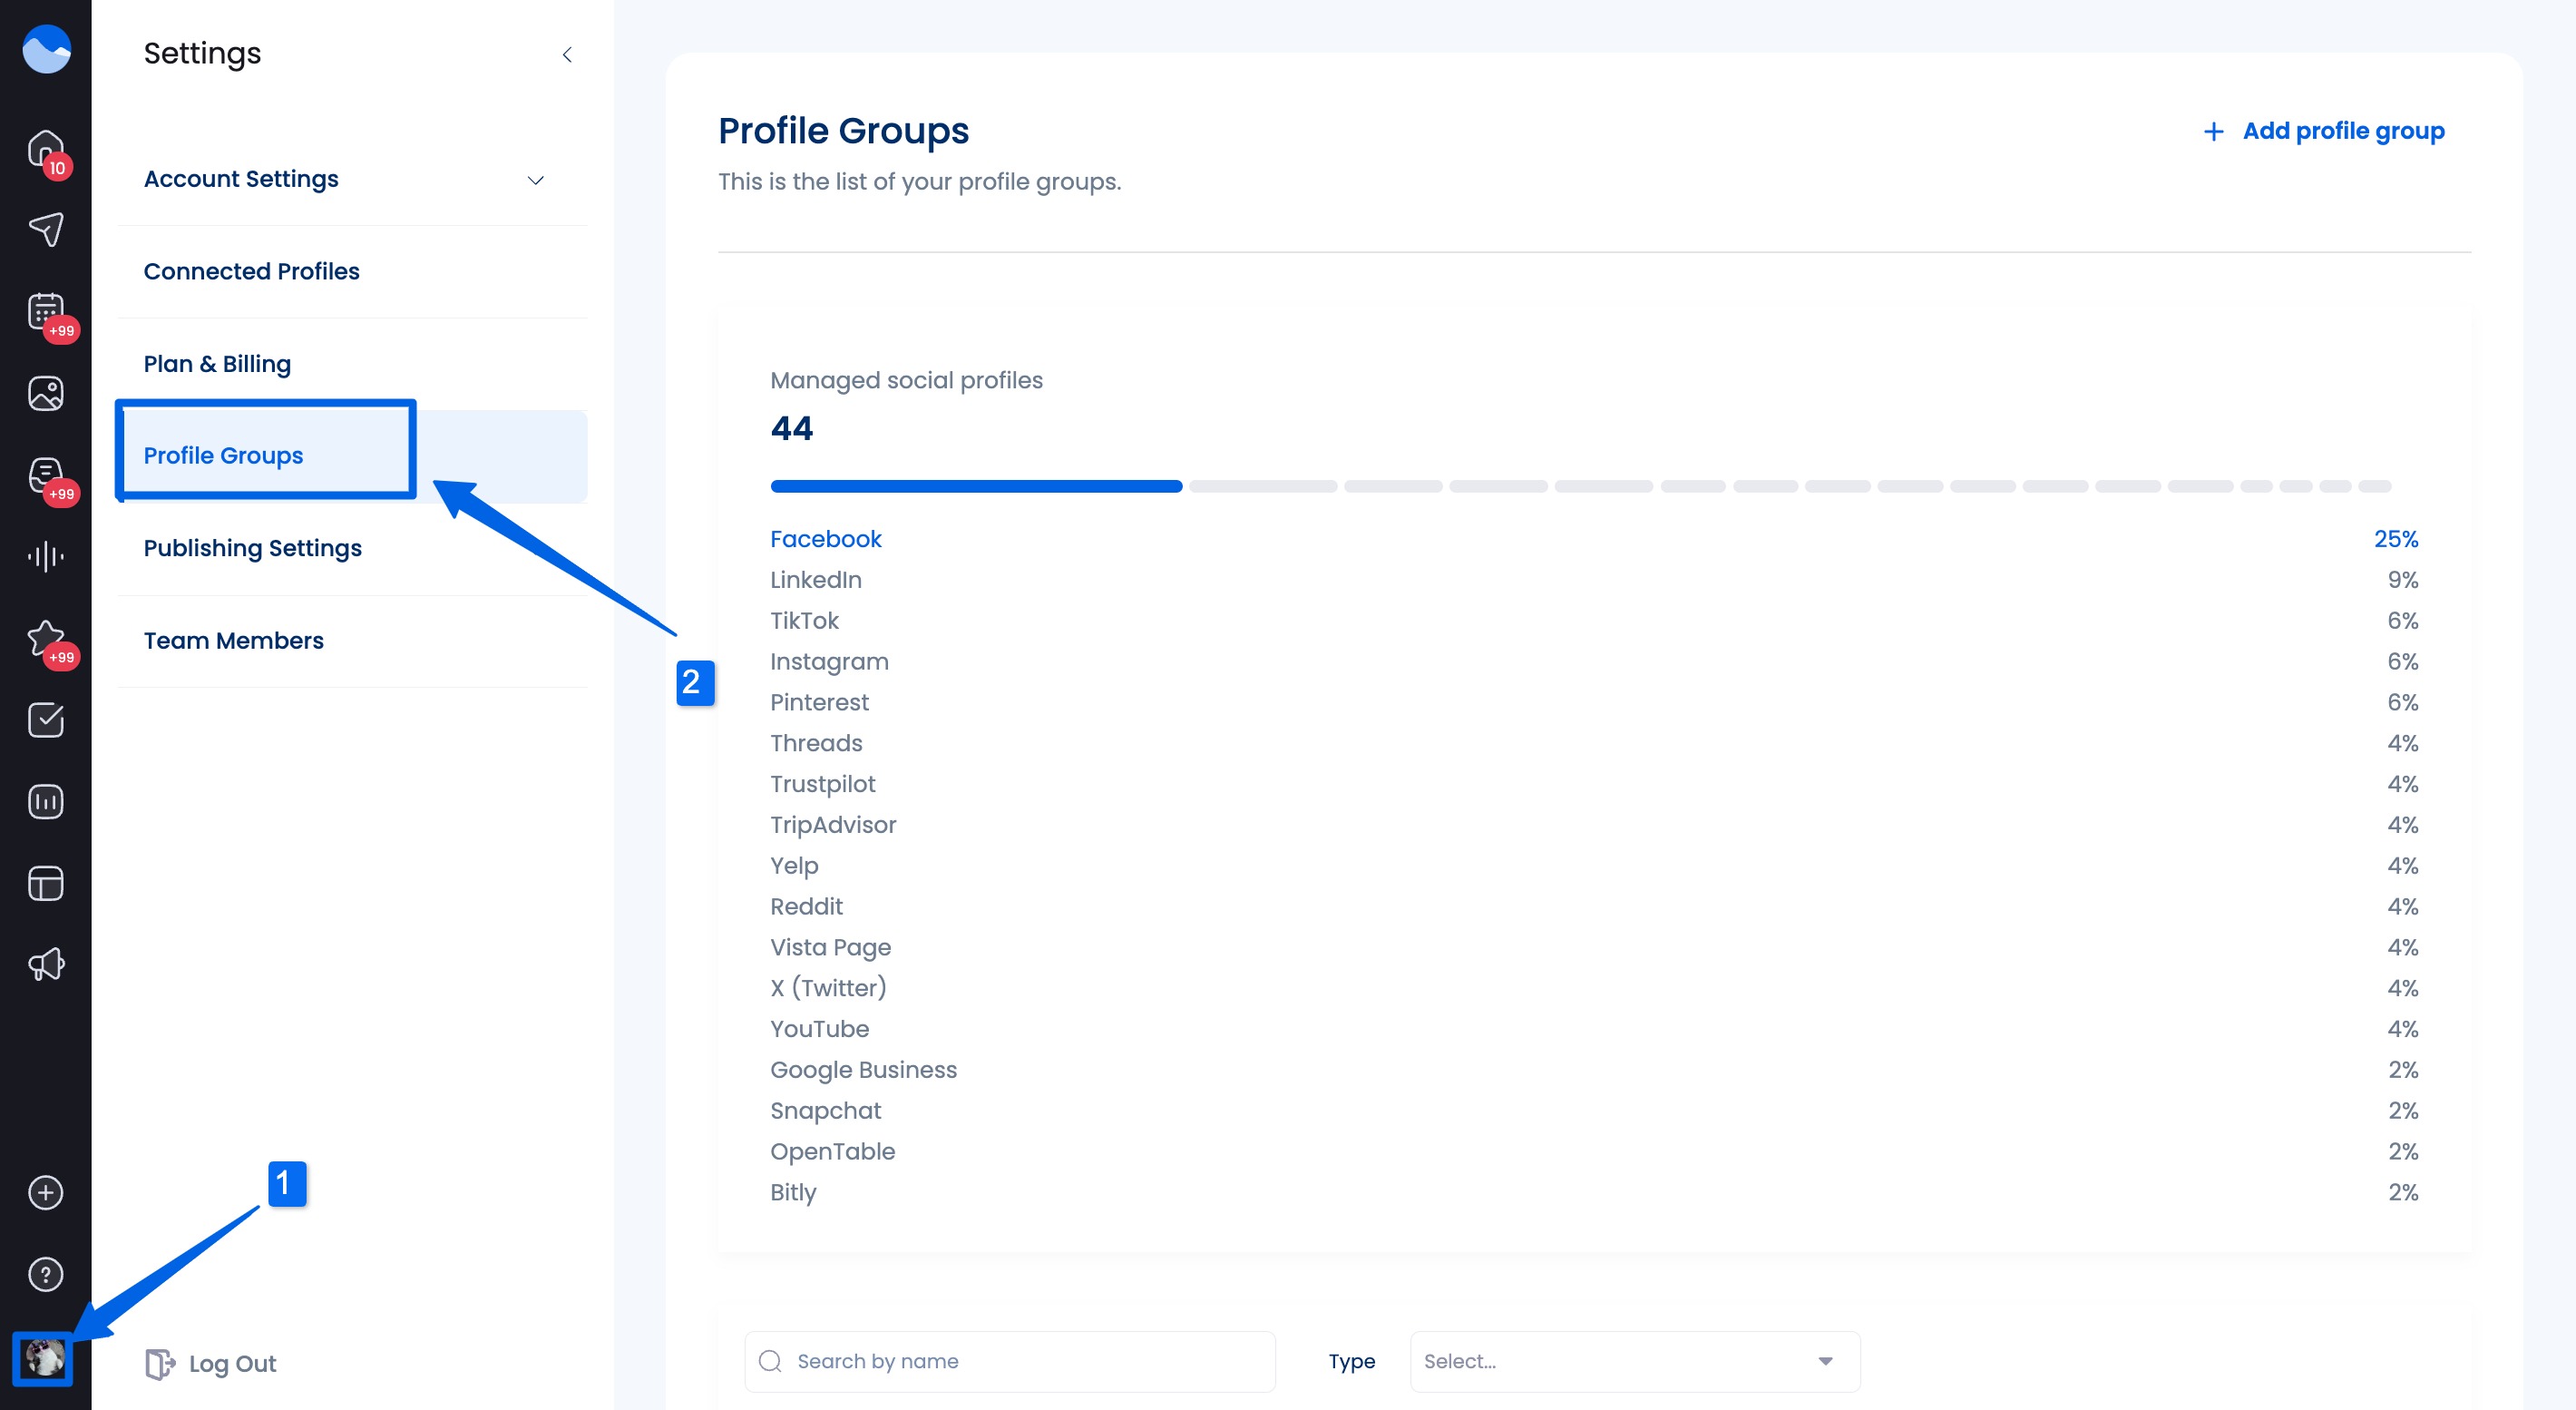
Task: Open the media library image icon
Action: point(45,393)
